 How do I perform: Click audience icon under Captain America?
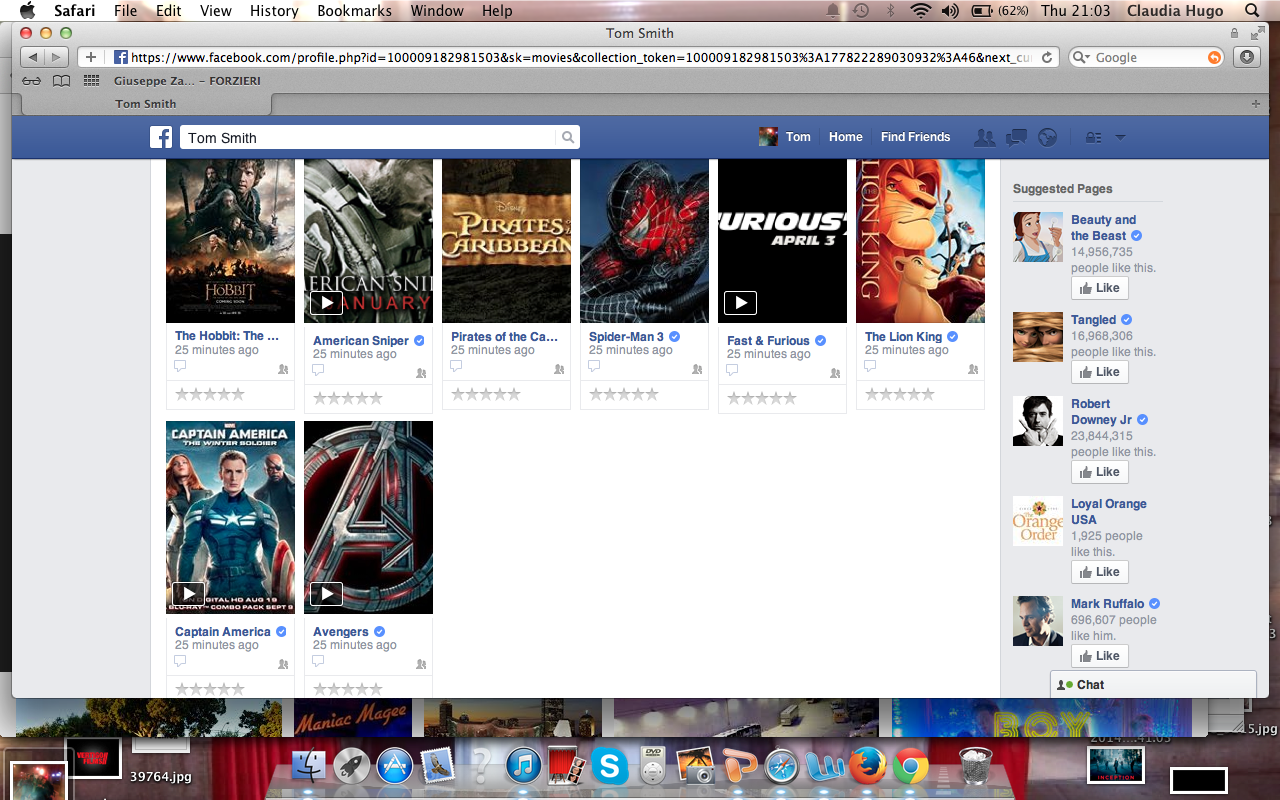(x=283, y=664)
